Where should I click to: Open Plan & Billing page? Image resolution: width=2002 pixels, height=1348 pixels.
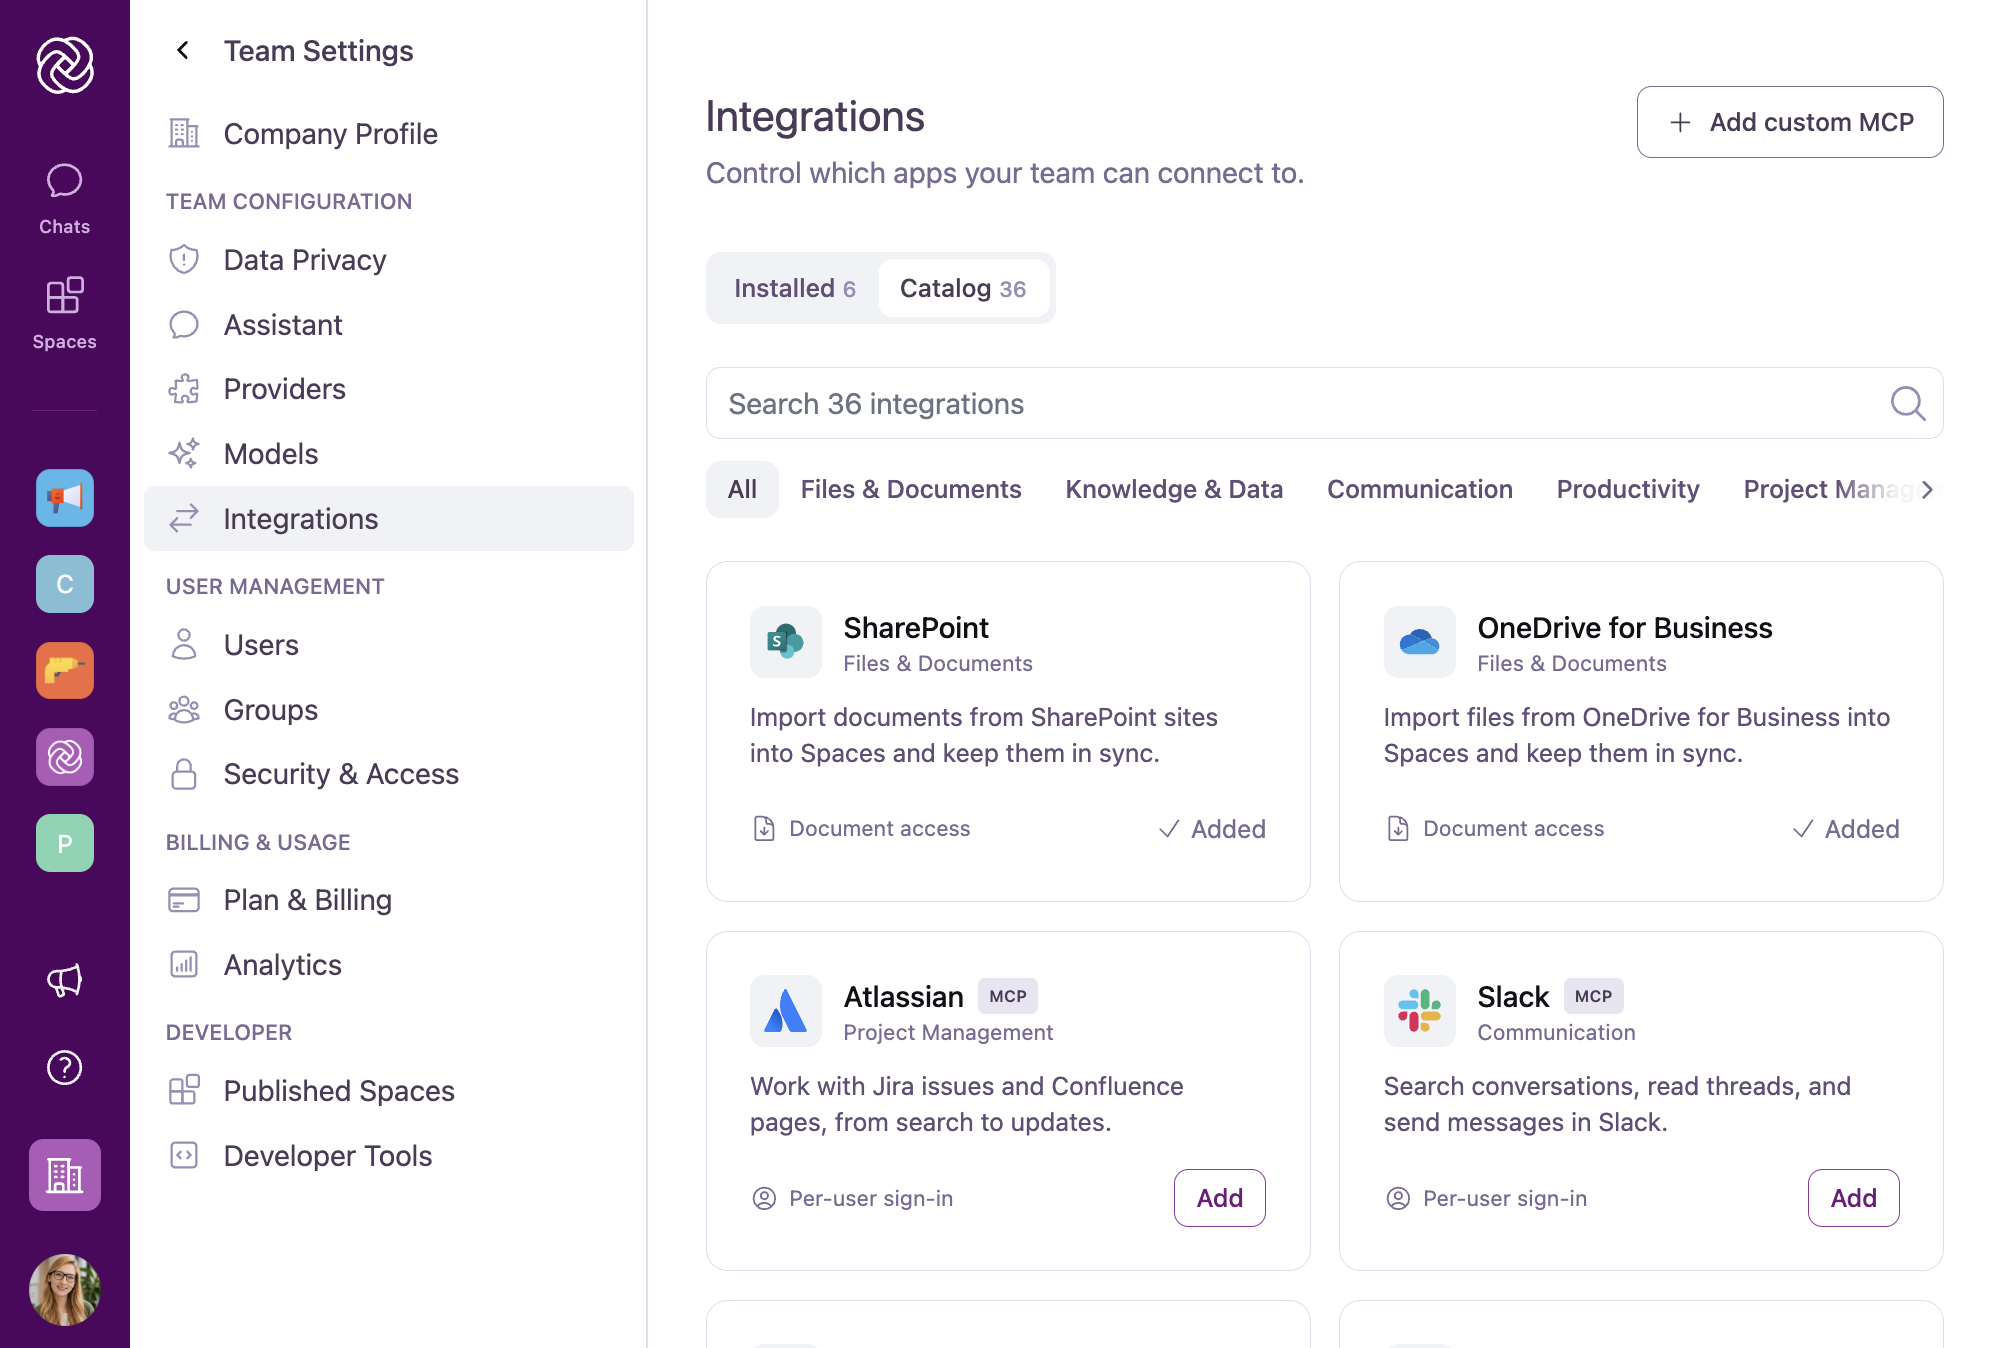[389, 900]
